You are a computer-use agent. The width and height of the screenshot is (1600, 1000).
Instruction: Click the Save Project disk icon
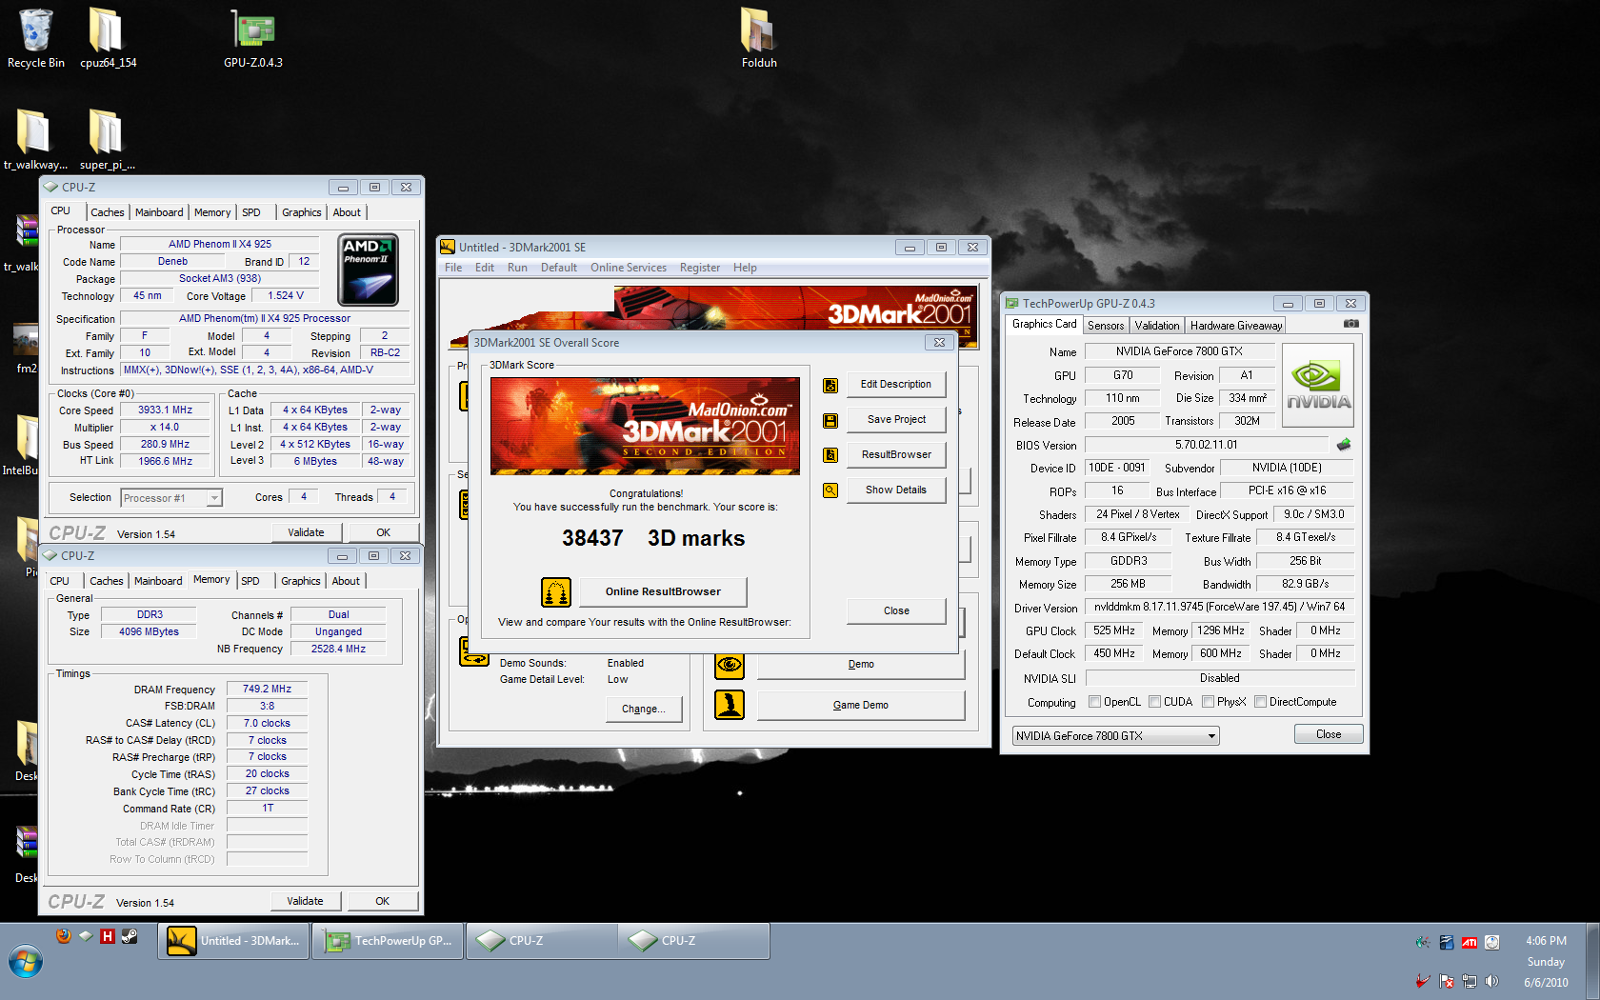tap(830, 420)
